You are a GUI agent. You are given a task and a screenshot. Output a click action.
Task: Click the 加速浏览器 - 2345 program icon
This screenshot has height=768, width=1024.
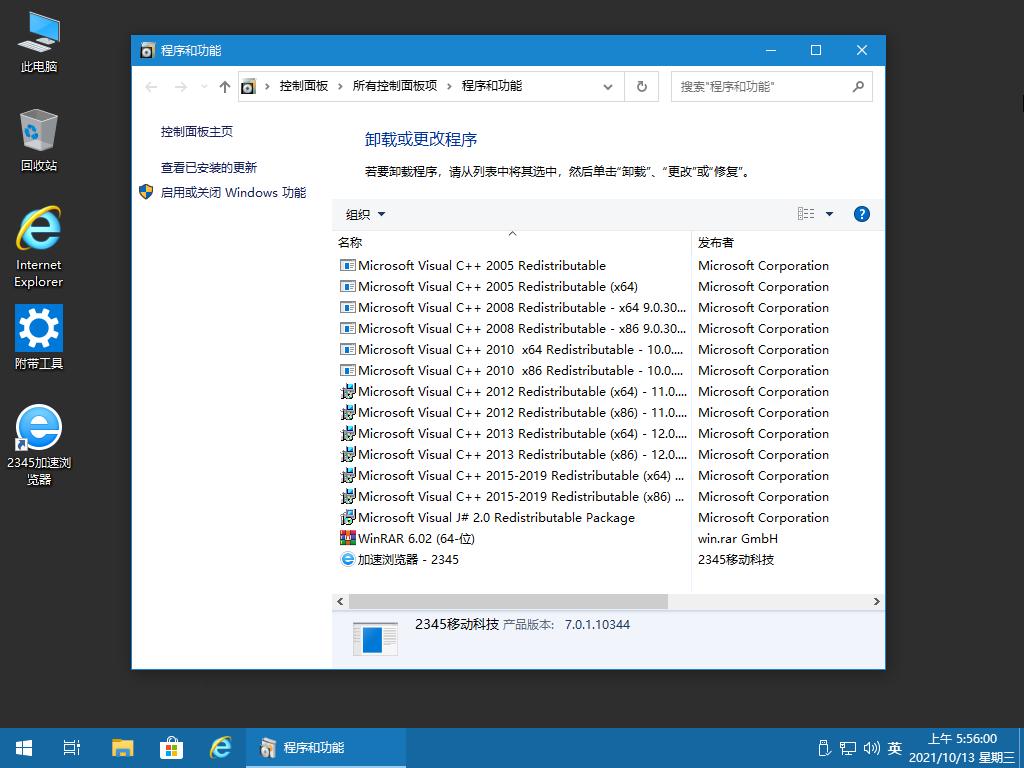pos(348,559)
